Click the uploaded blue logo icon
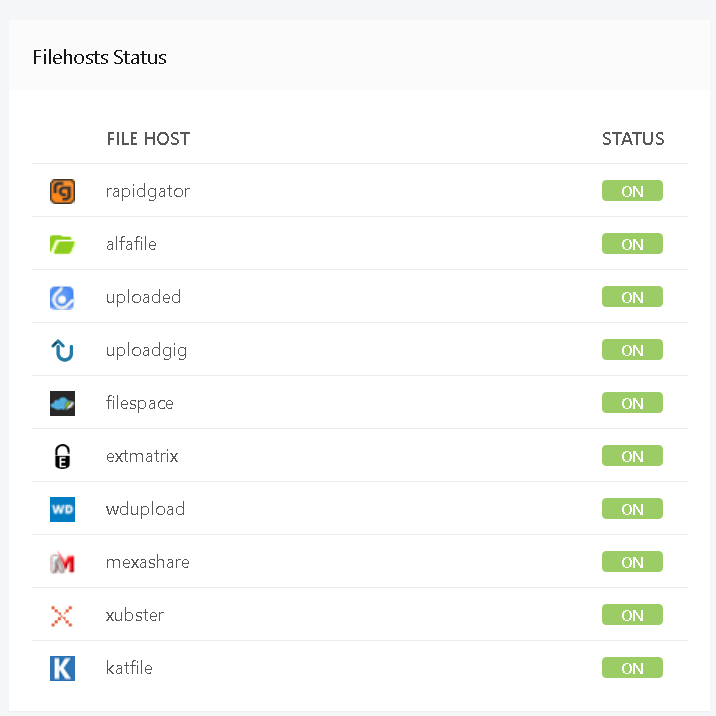 click(x=62, y=297)
